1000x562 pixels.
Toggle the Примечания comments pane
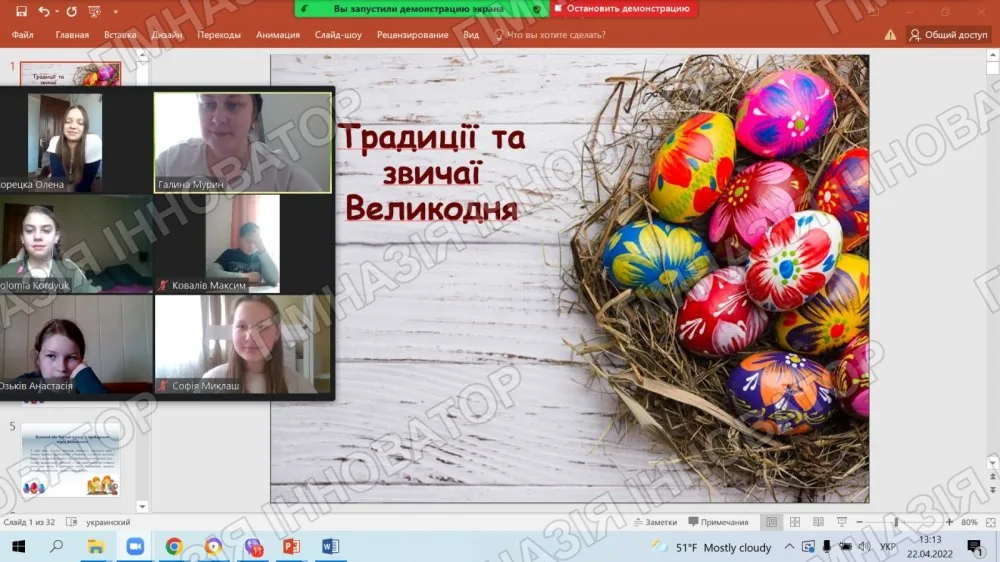pyautogui.click(x=719, y=522)
